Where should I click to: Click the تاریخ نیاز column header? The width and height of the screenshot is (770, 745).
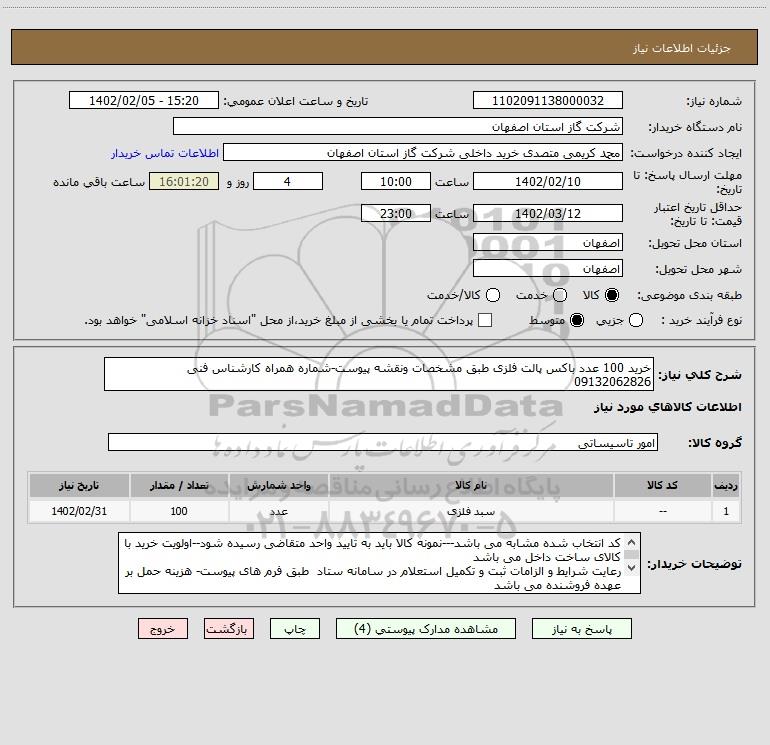(x=79, y=485)
